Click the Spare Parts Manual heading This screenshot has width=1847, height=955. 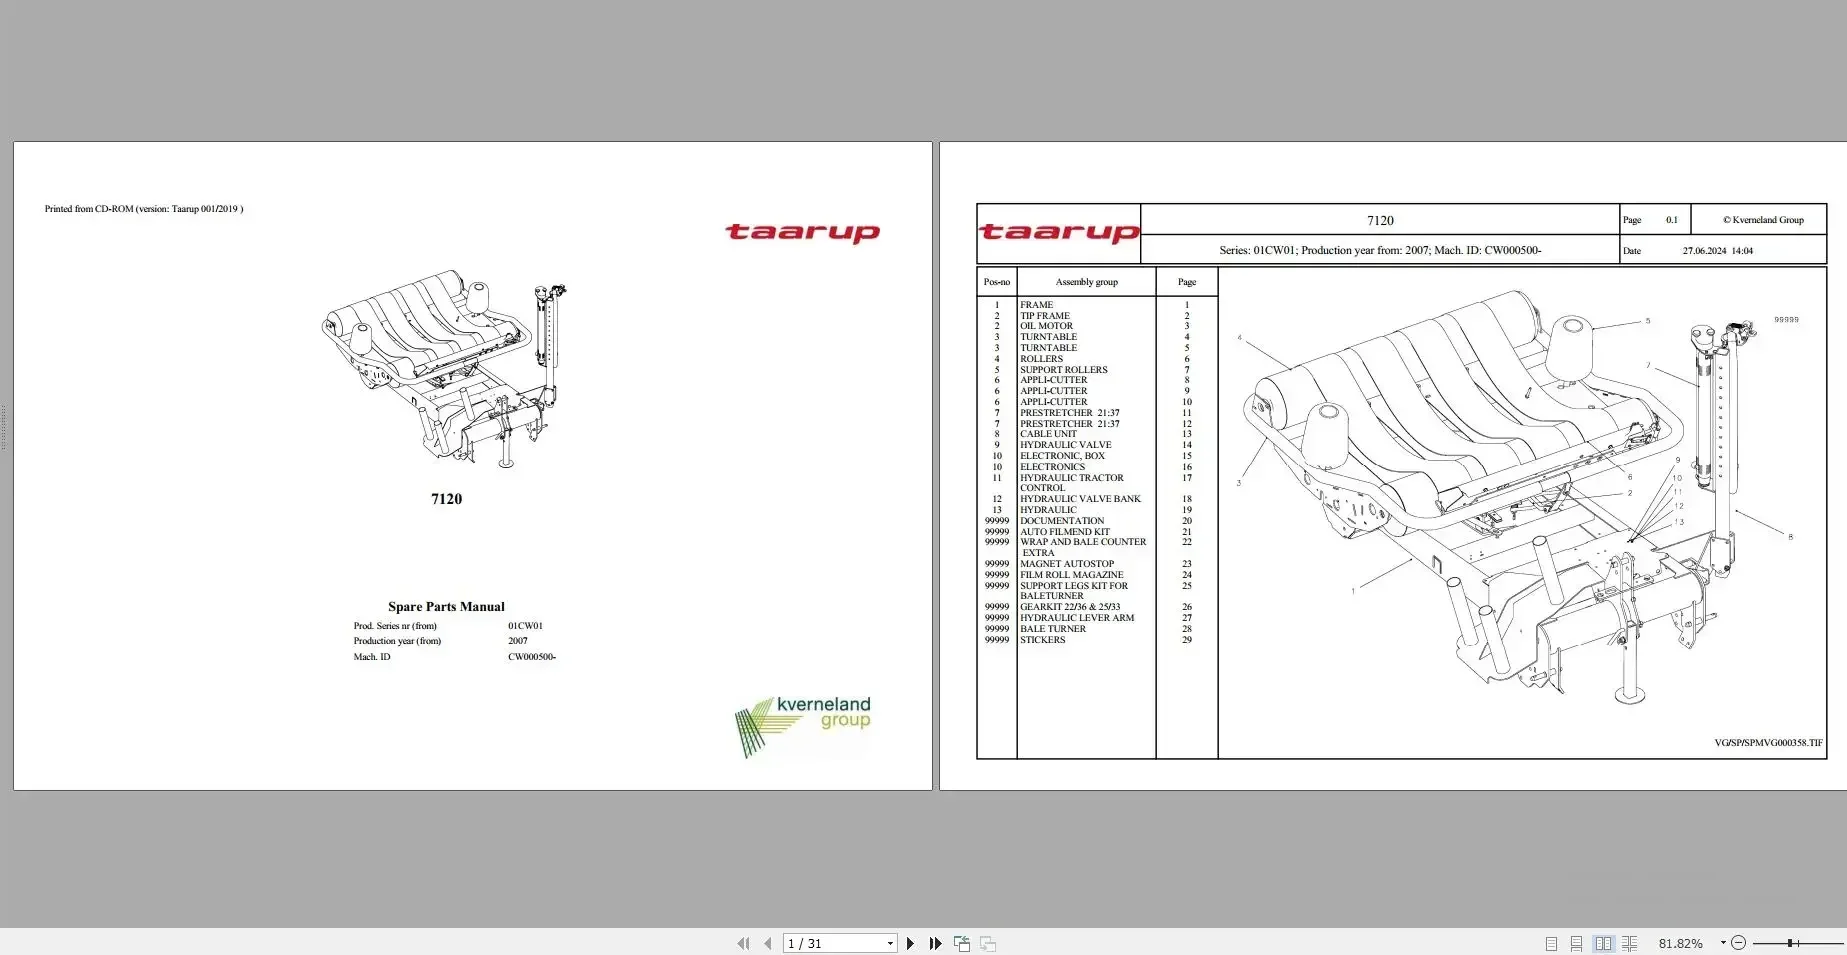click(446, 606)
